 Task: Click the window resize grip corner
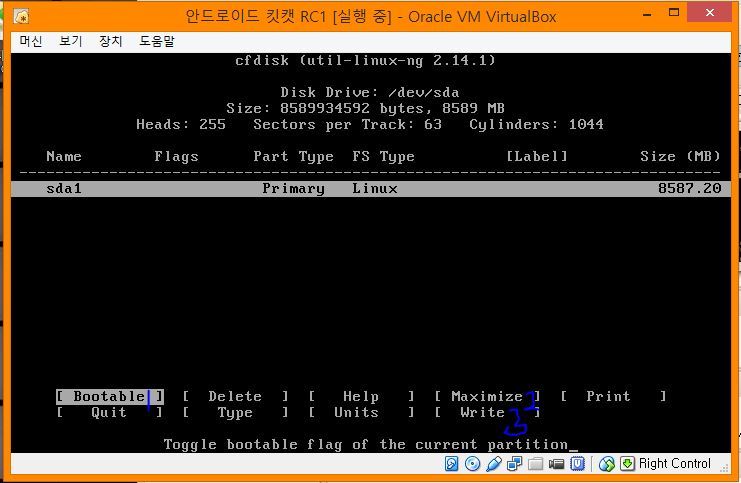point(724,468)
